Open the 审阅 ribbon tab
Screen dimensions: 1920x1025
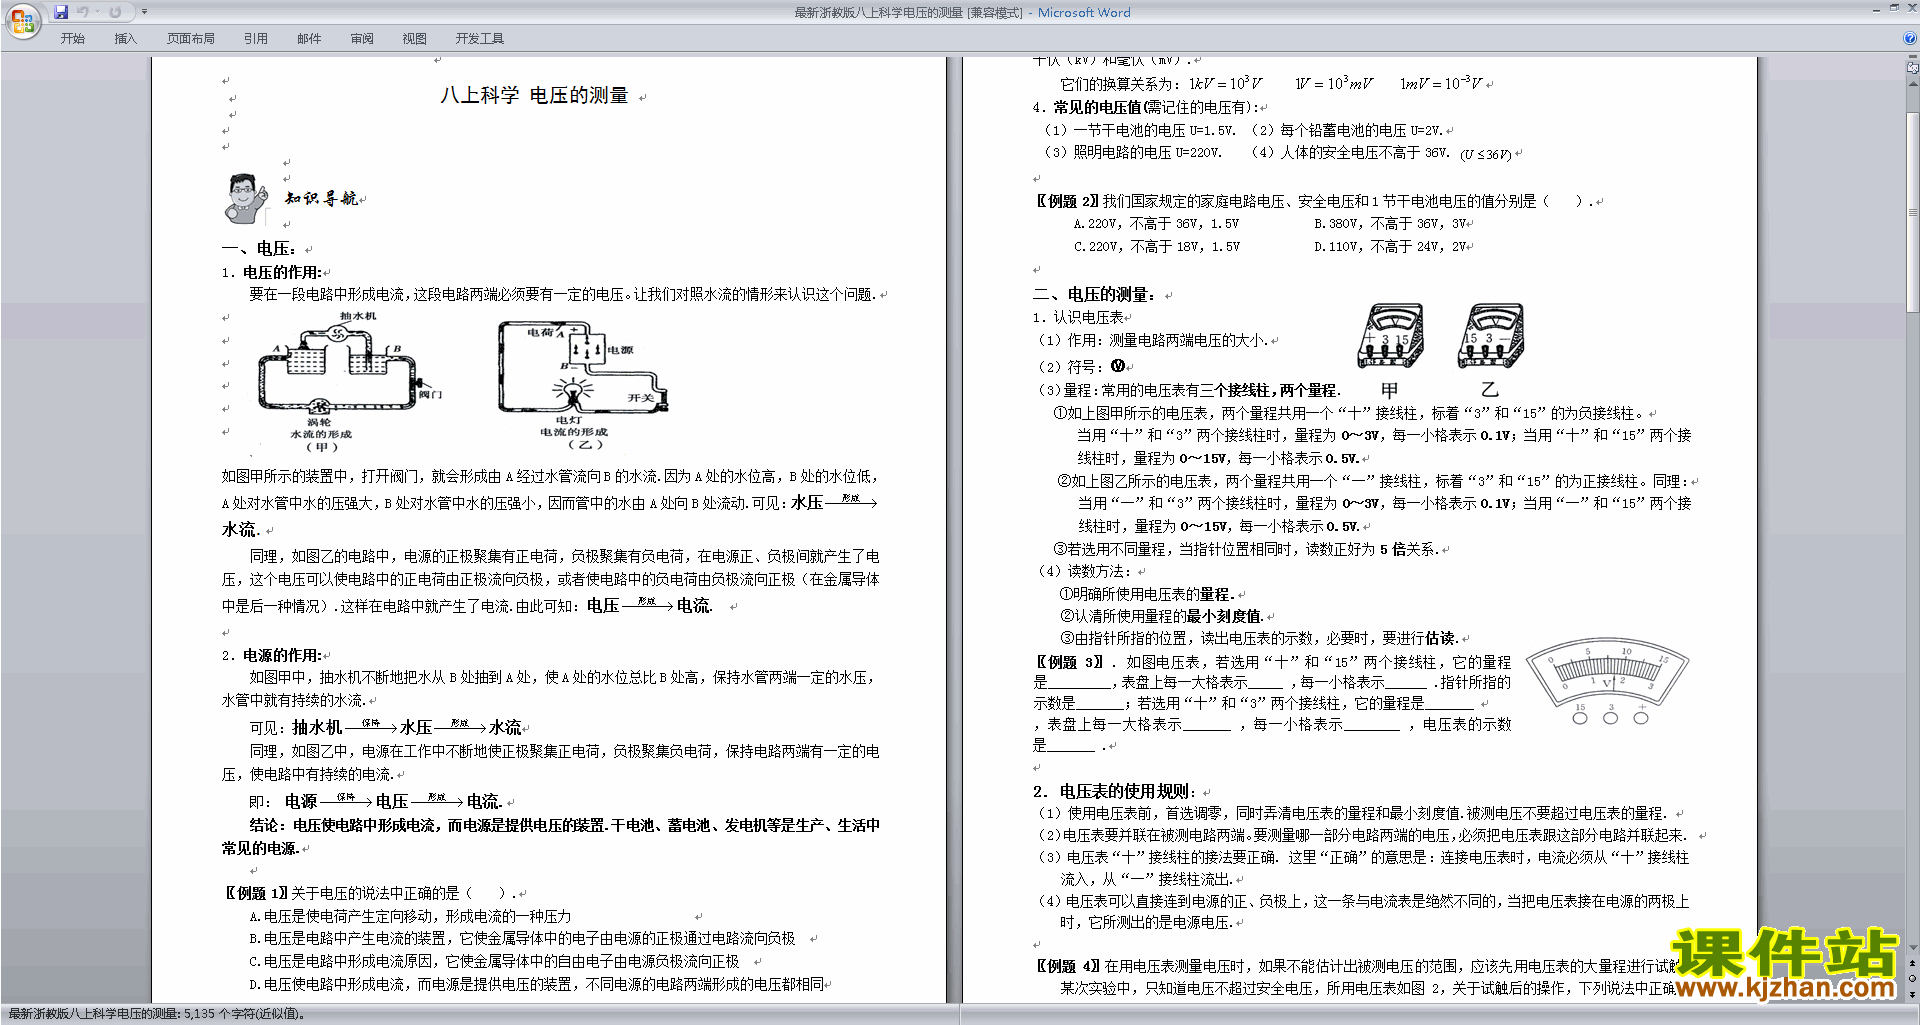(x=362, y=39)
